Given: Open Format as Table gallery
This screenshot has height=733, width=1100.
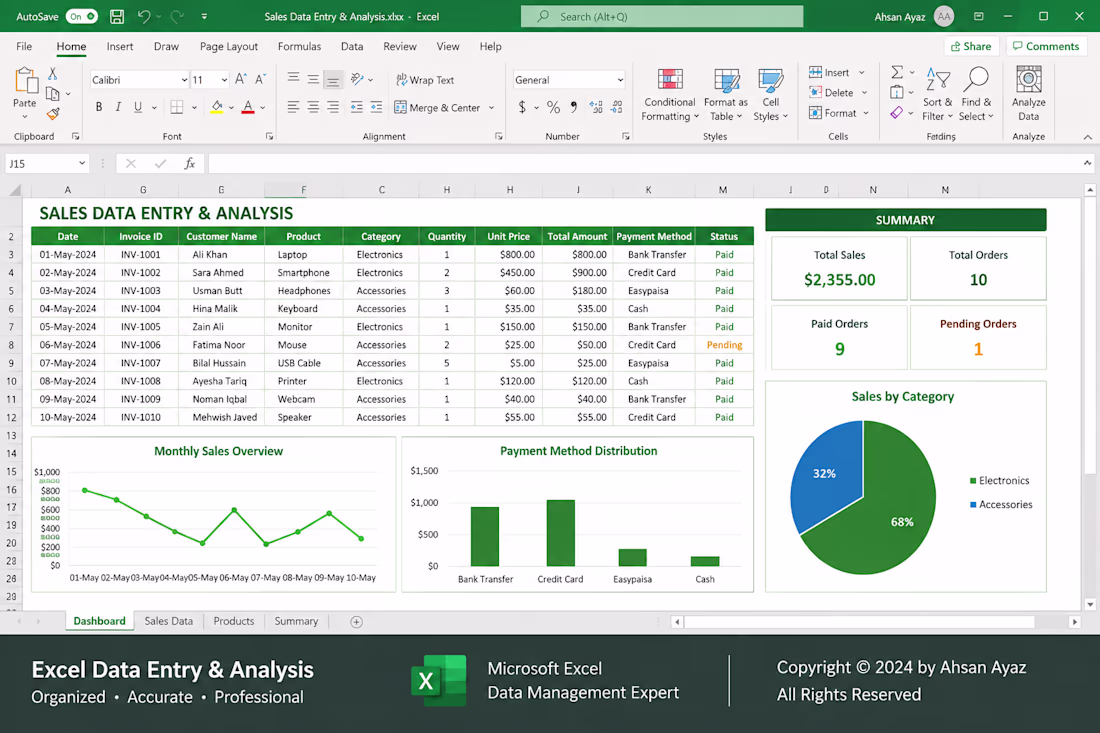Looking at the screenshot, I should [725, 95].
